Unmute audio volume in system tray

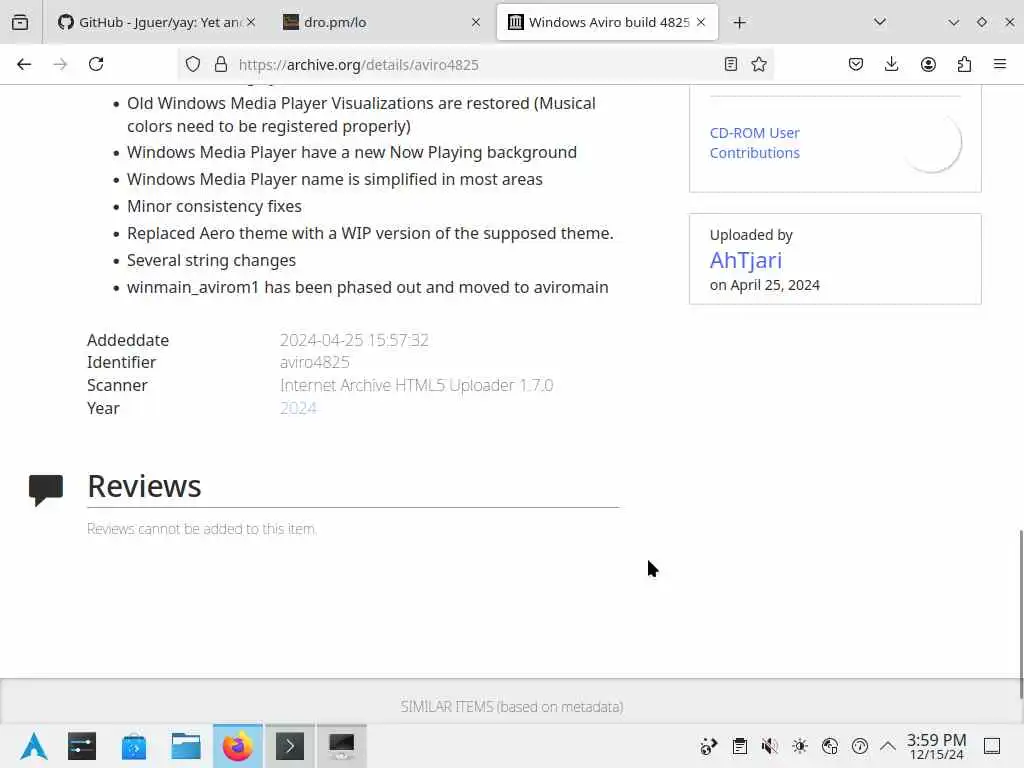[769, 746]
